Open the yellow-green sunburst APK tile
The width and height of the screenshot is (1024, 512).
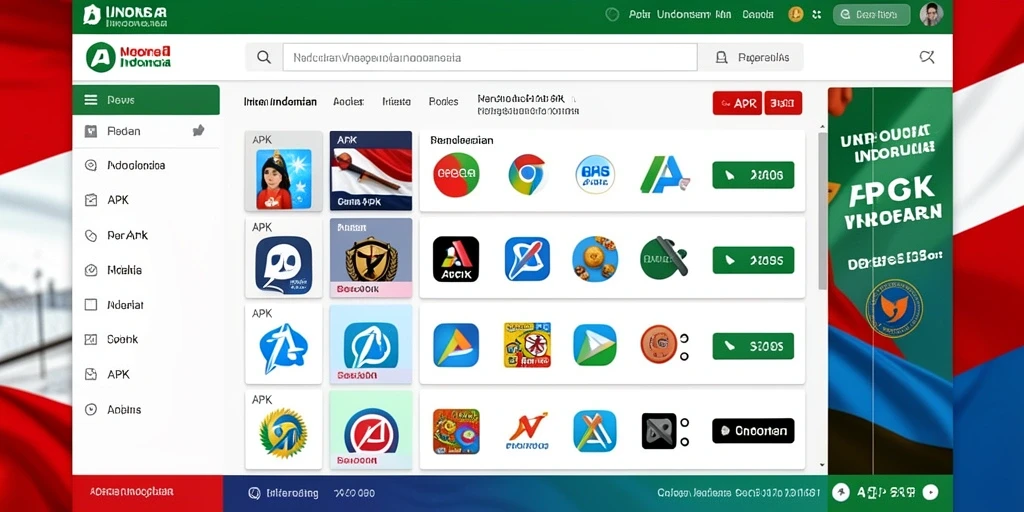(283, 430)
